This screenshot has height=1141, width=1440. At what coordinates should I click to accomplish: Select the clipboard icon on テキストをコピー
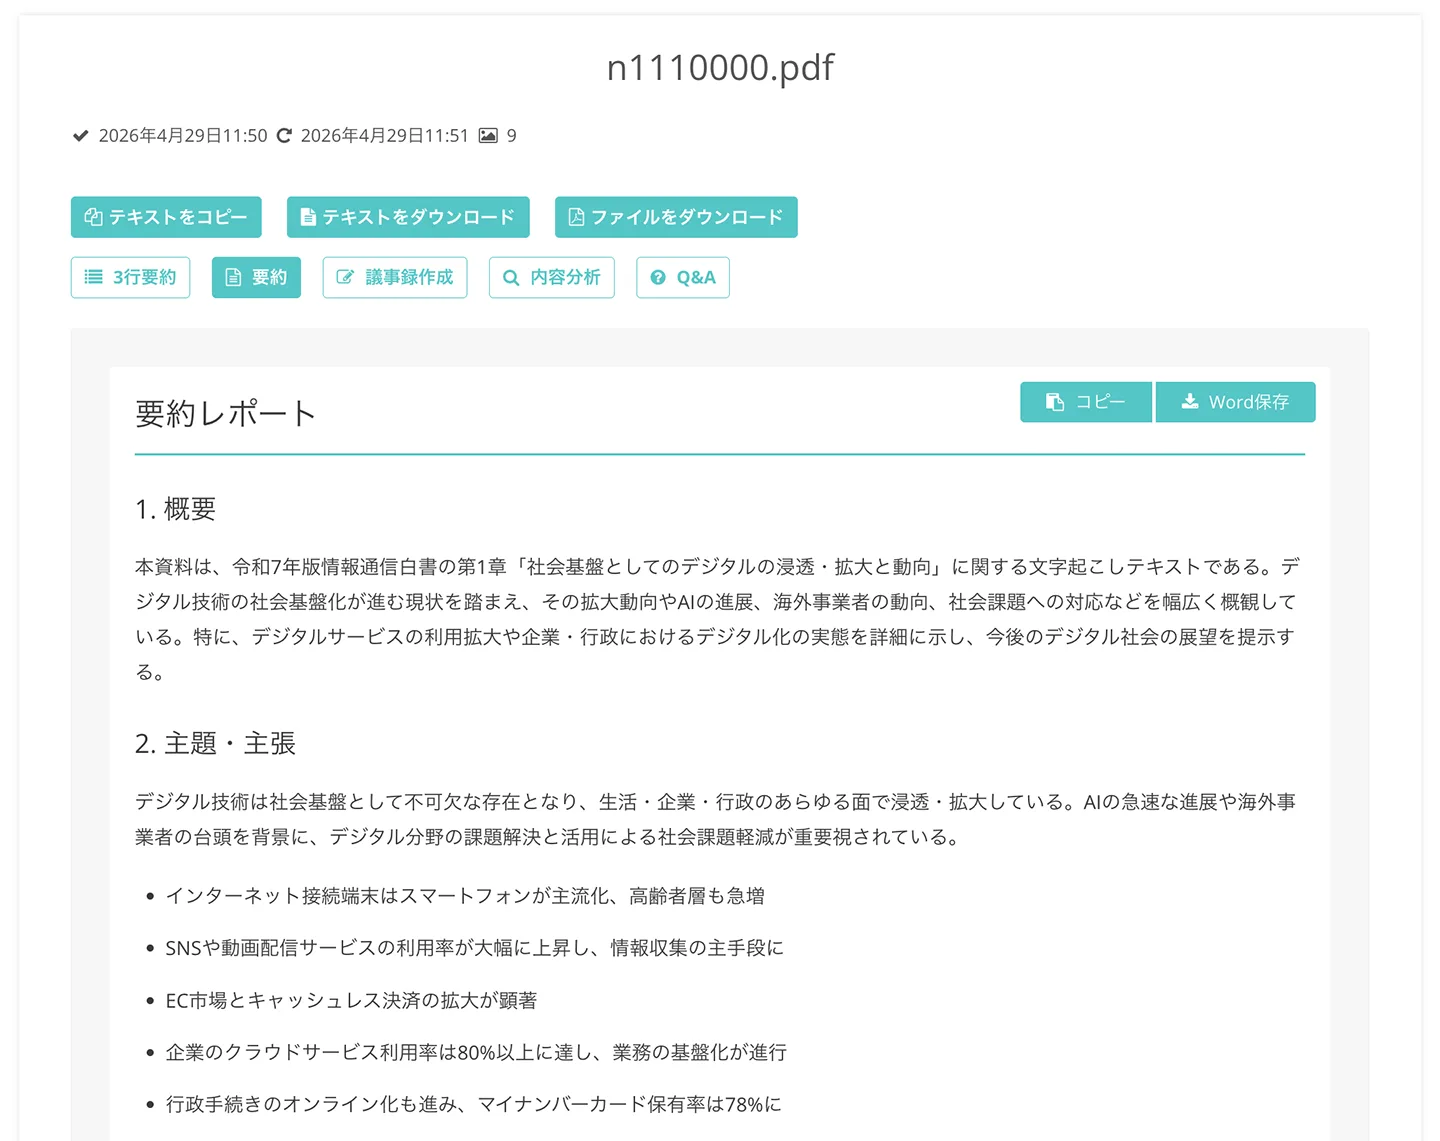pyautogui.click(x=93, y=217)
